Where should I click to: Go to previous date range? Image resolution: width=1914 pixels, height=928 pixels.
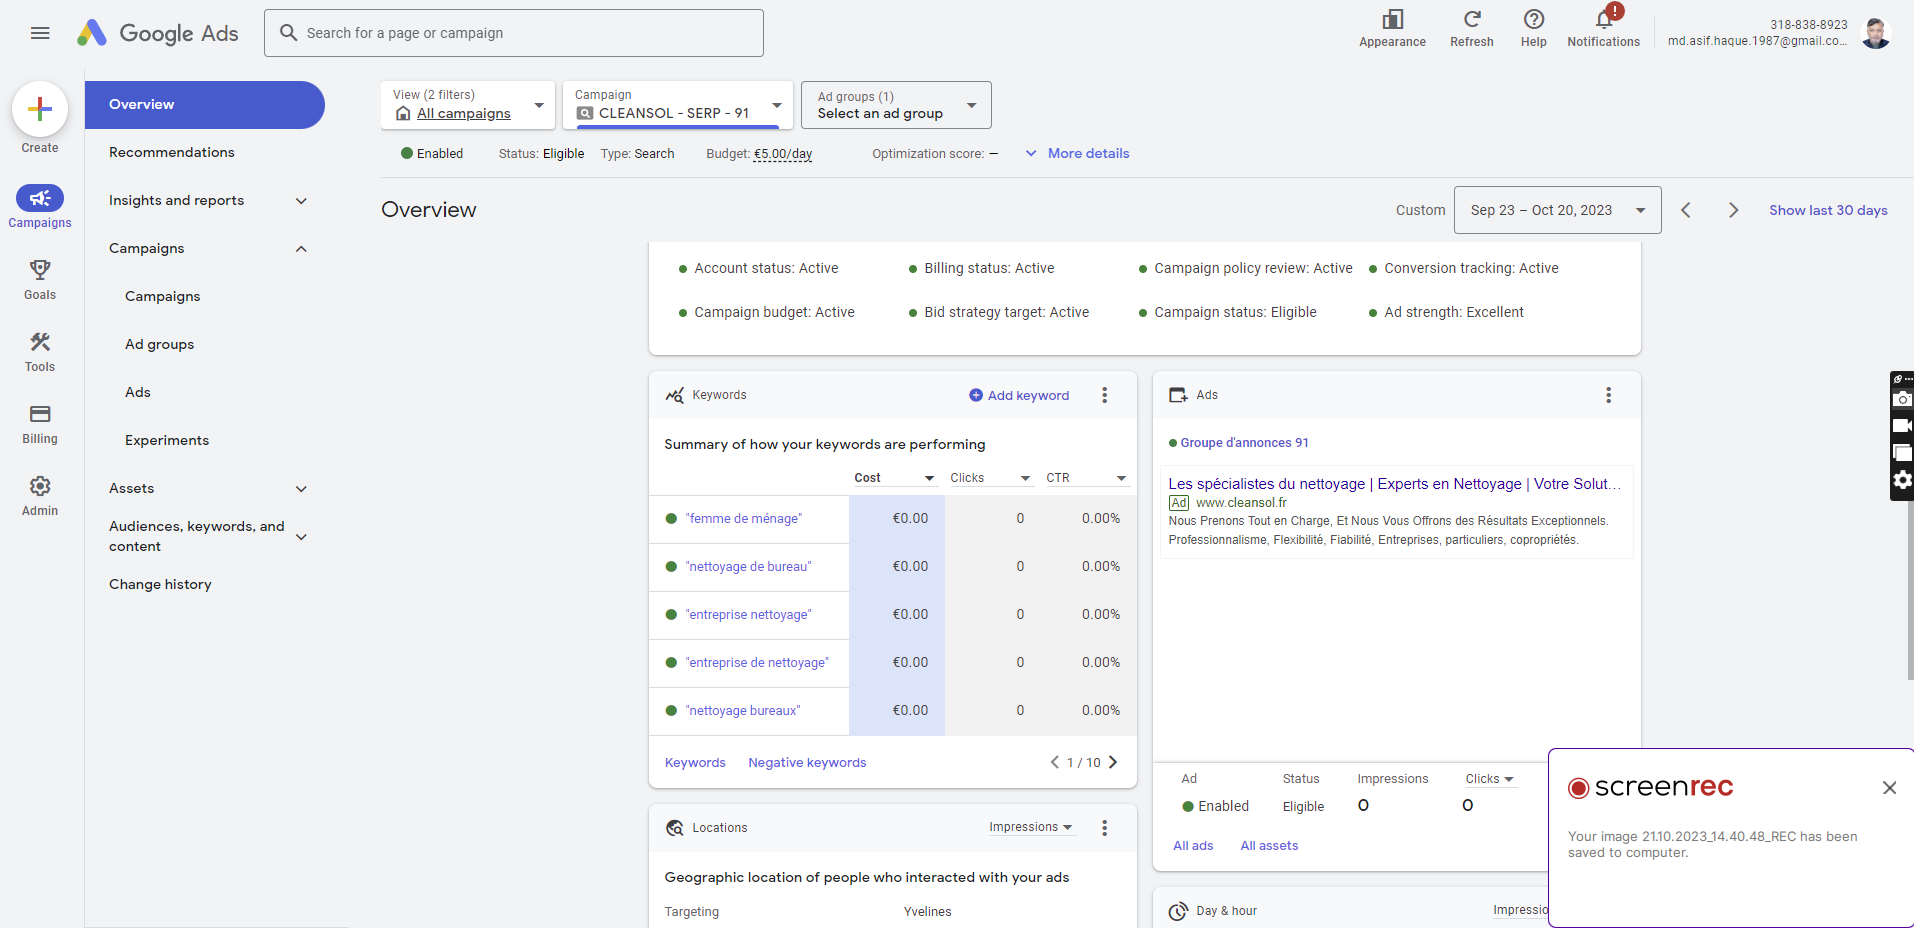click(1686, 210)
